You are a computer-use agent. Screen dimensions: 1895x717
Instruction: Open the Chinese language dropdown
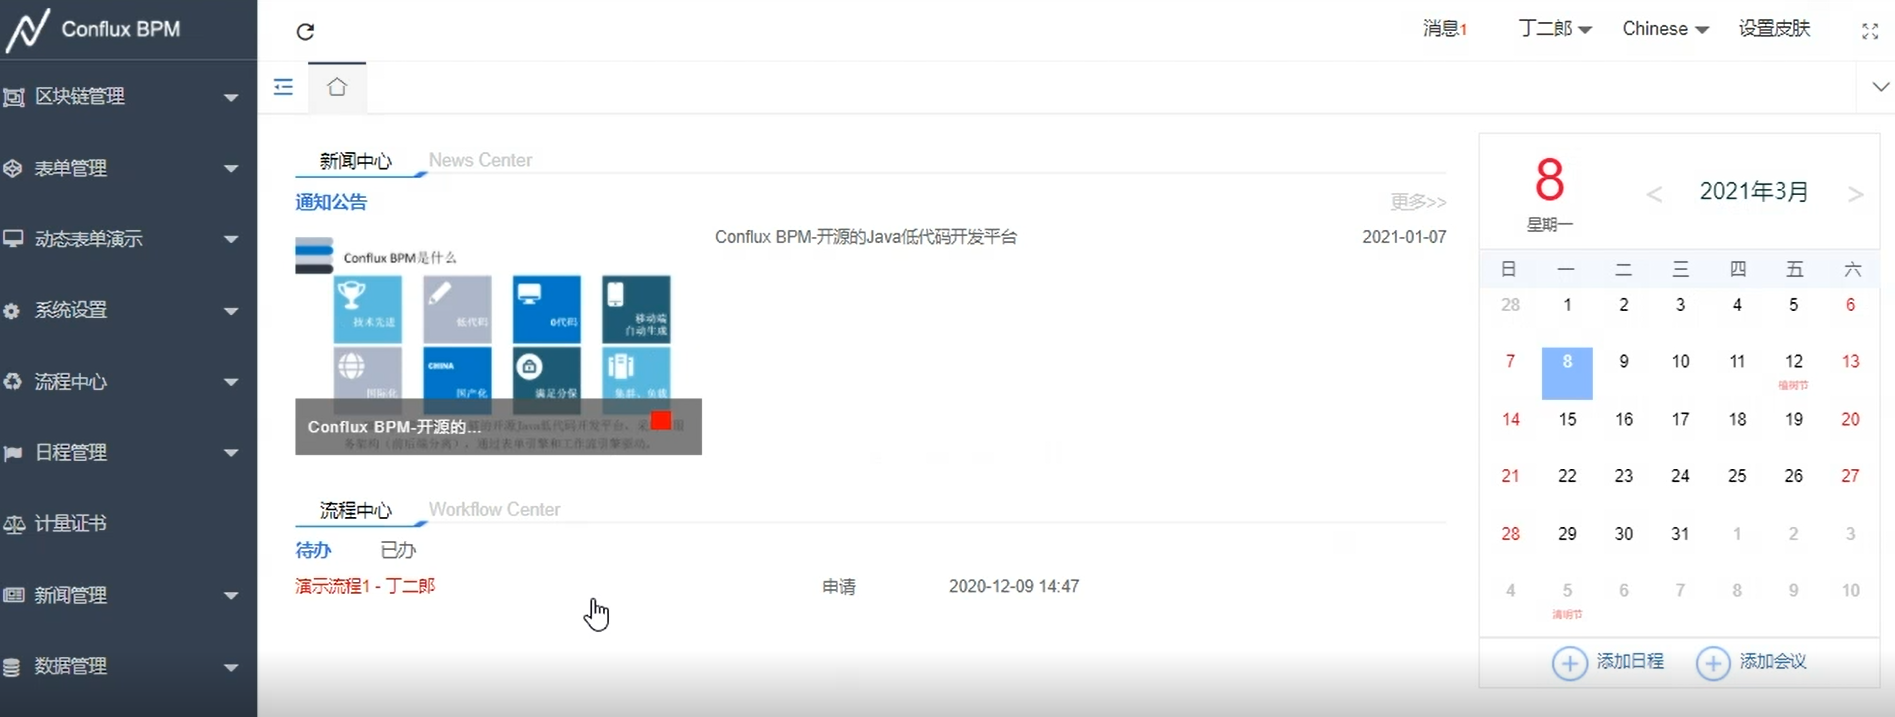point(1665,29)
